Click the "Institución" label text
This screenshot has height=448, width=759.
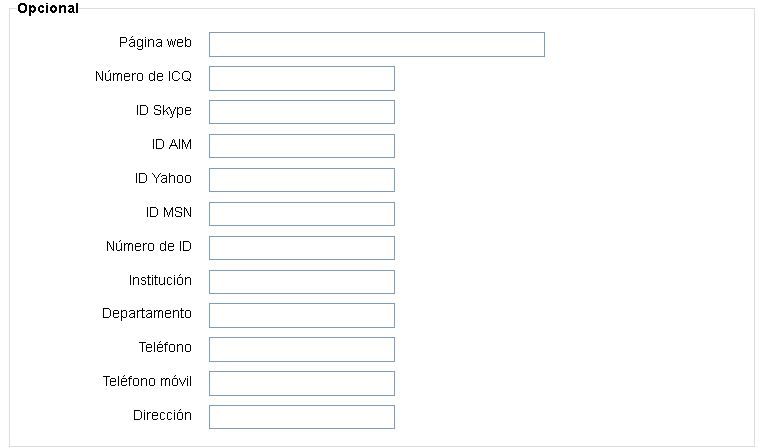(x=160, y=281)
